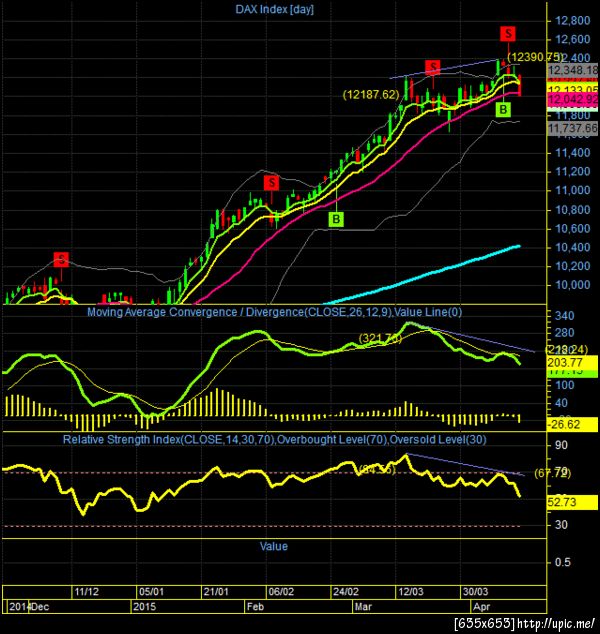Viewport: 600px width, 634px height.
Task: Click the Feb month label
Action: 255,607
